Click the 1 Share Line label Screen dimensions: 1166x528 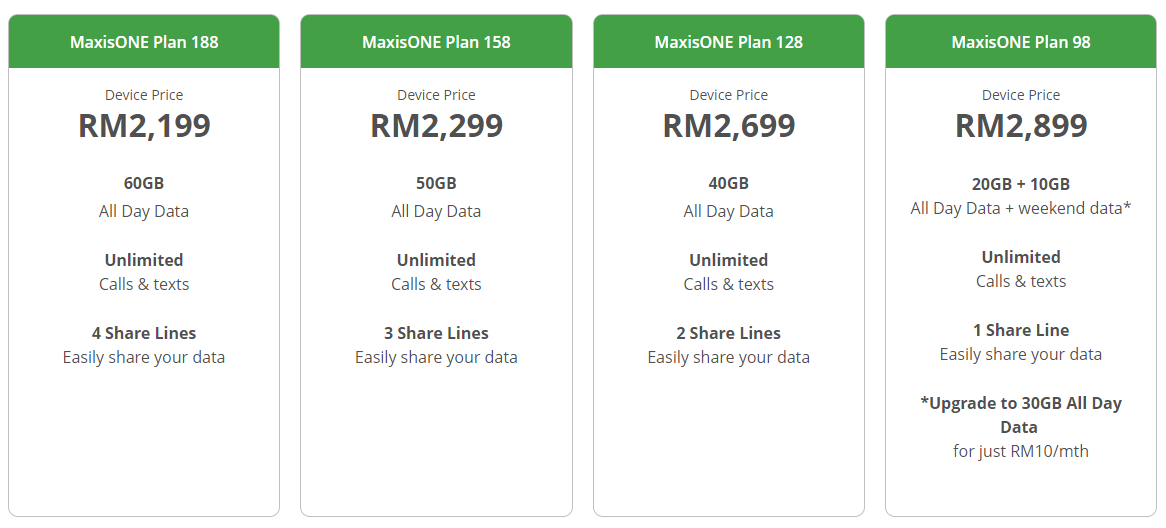tap(1021, 330)
